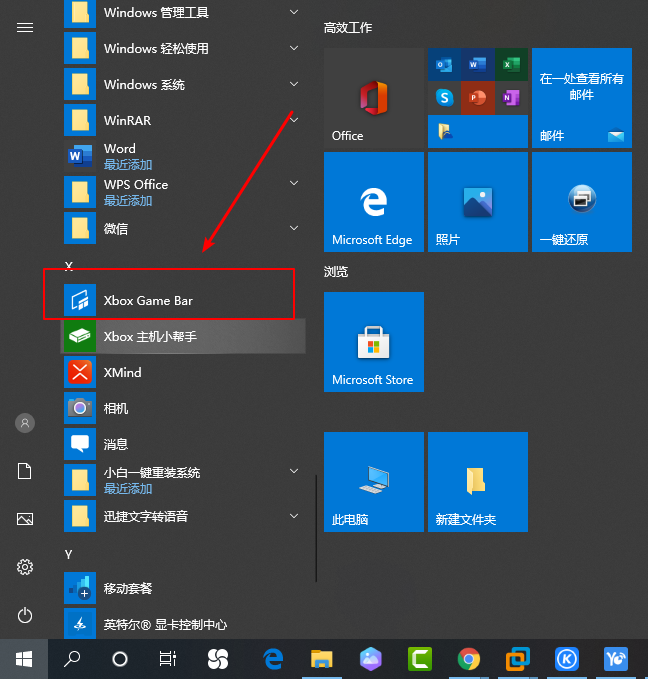Screen dimensions: 648x679
Task: Open the Microsoft Store tile
Action: point(374,342)
